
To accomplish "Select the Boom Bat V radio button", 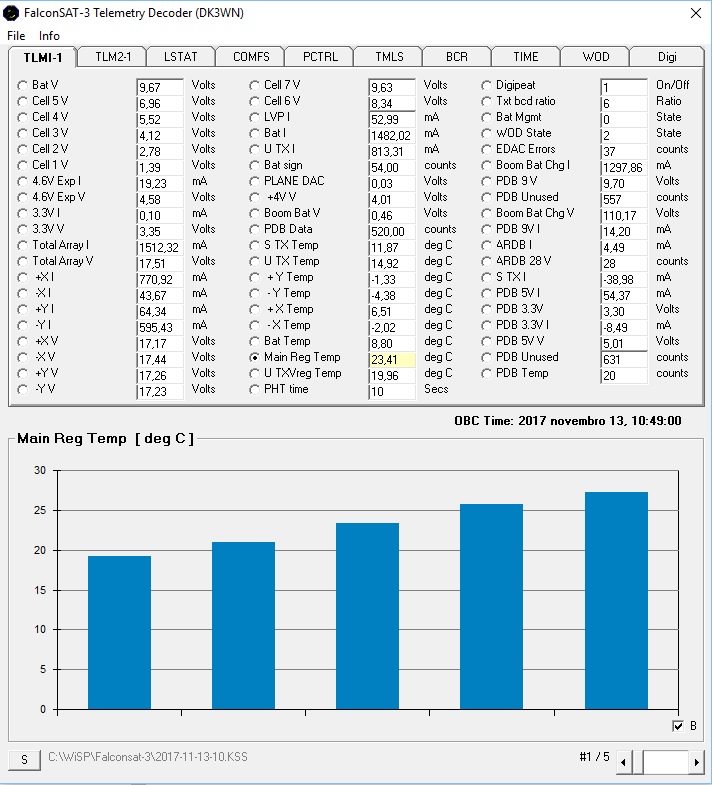I will (x=254, y=214).
